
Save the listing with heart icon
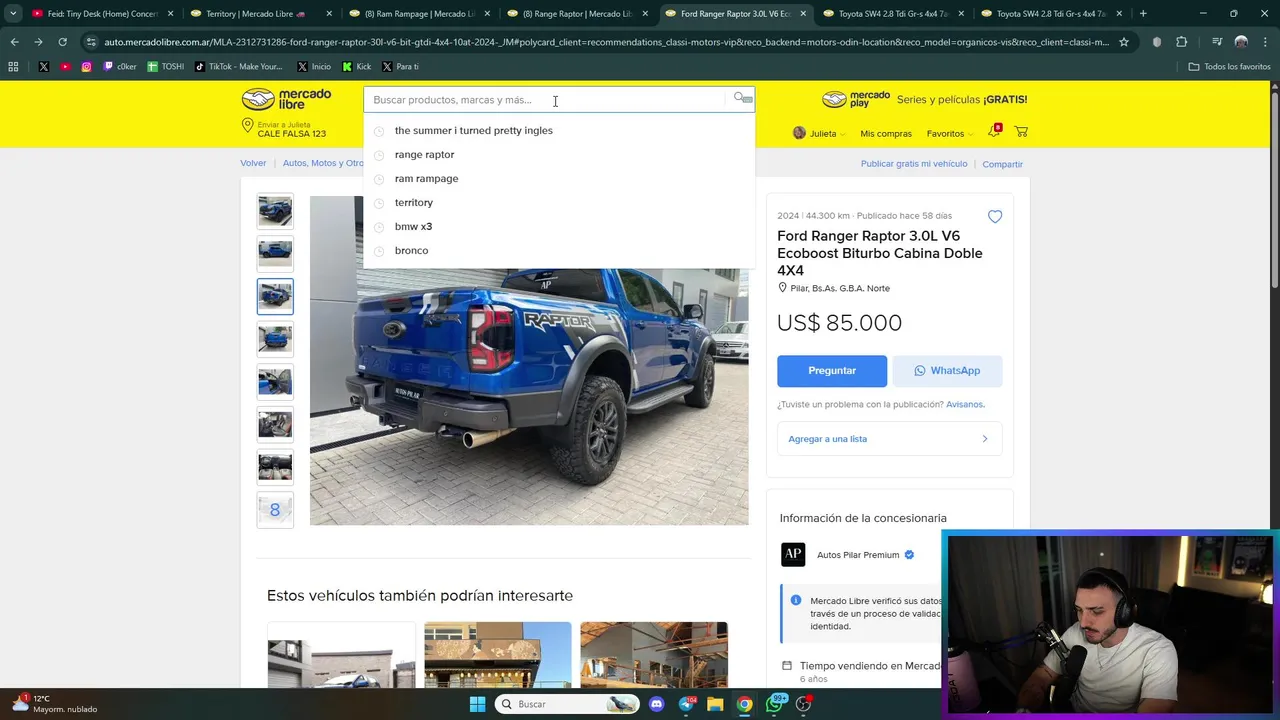click(x=995, y=217)
